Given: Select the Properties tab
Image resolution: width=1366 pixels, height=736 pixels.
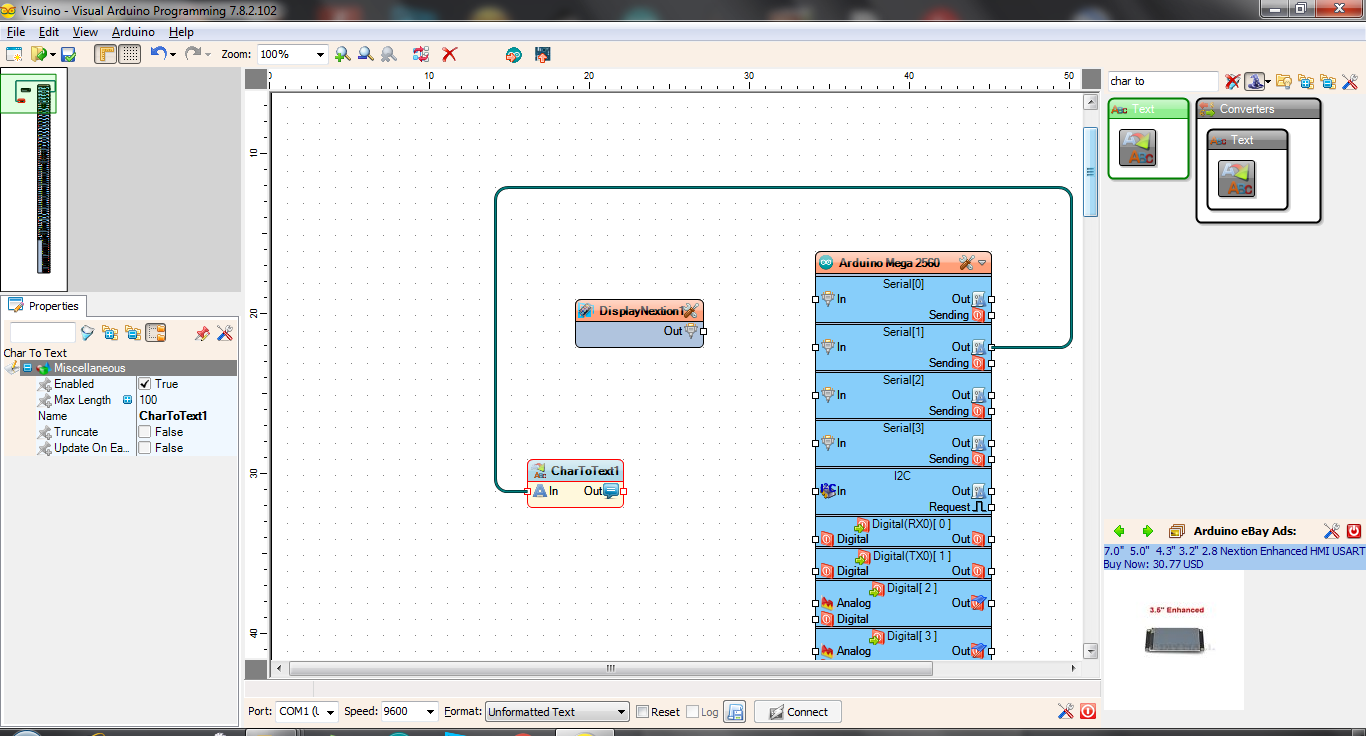Looking at the screenshot, I should pos(46,306).
